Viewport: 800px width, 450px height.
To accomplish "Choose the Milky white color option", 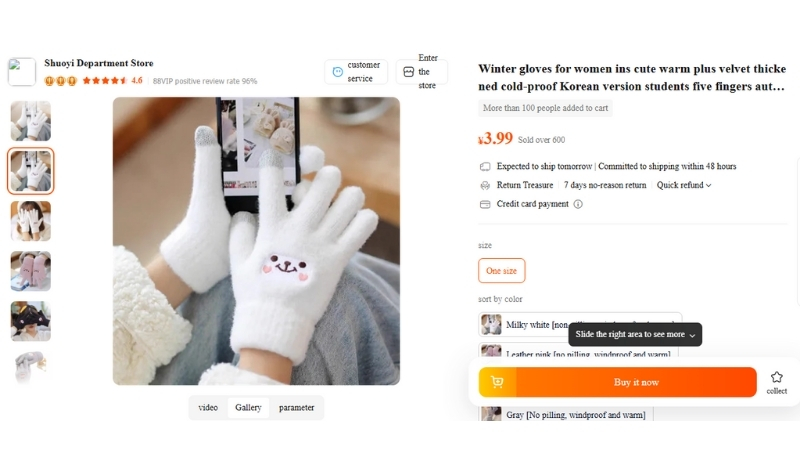I will [x=580, y=324].
